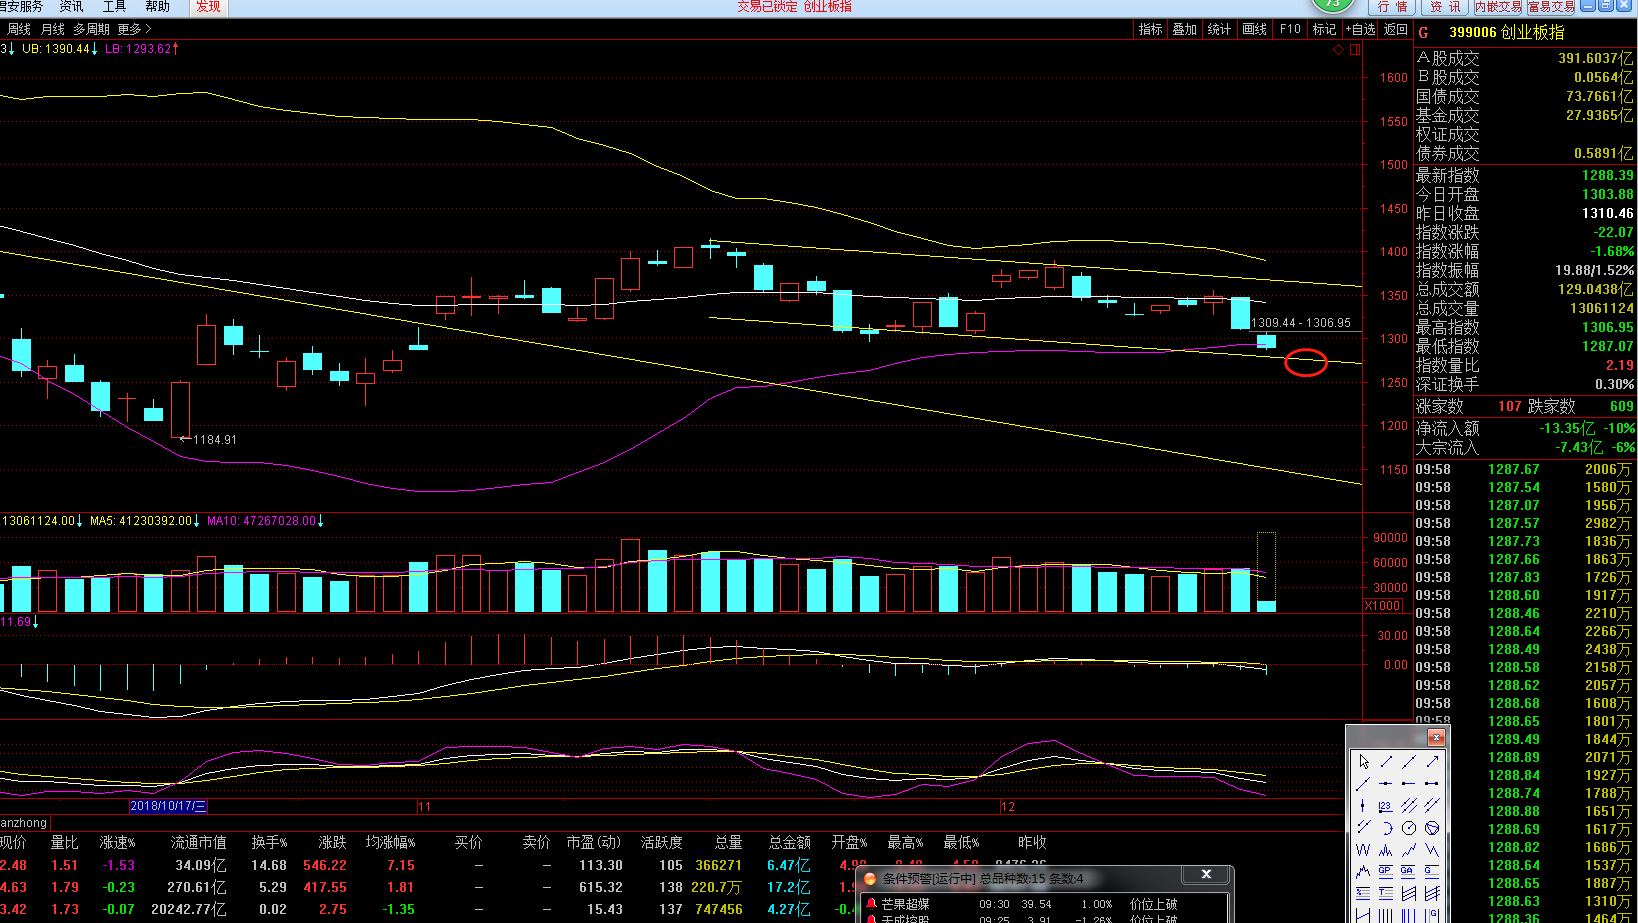Switch to 富易交易 trading tab
Image resolution: width=1638 pixels, height=923 pixels.
click(1551, 7)
